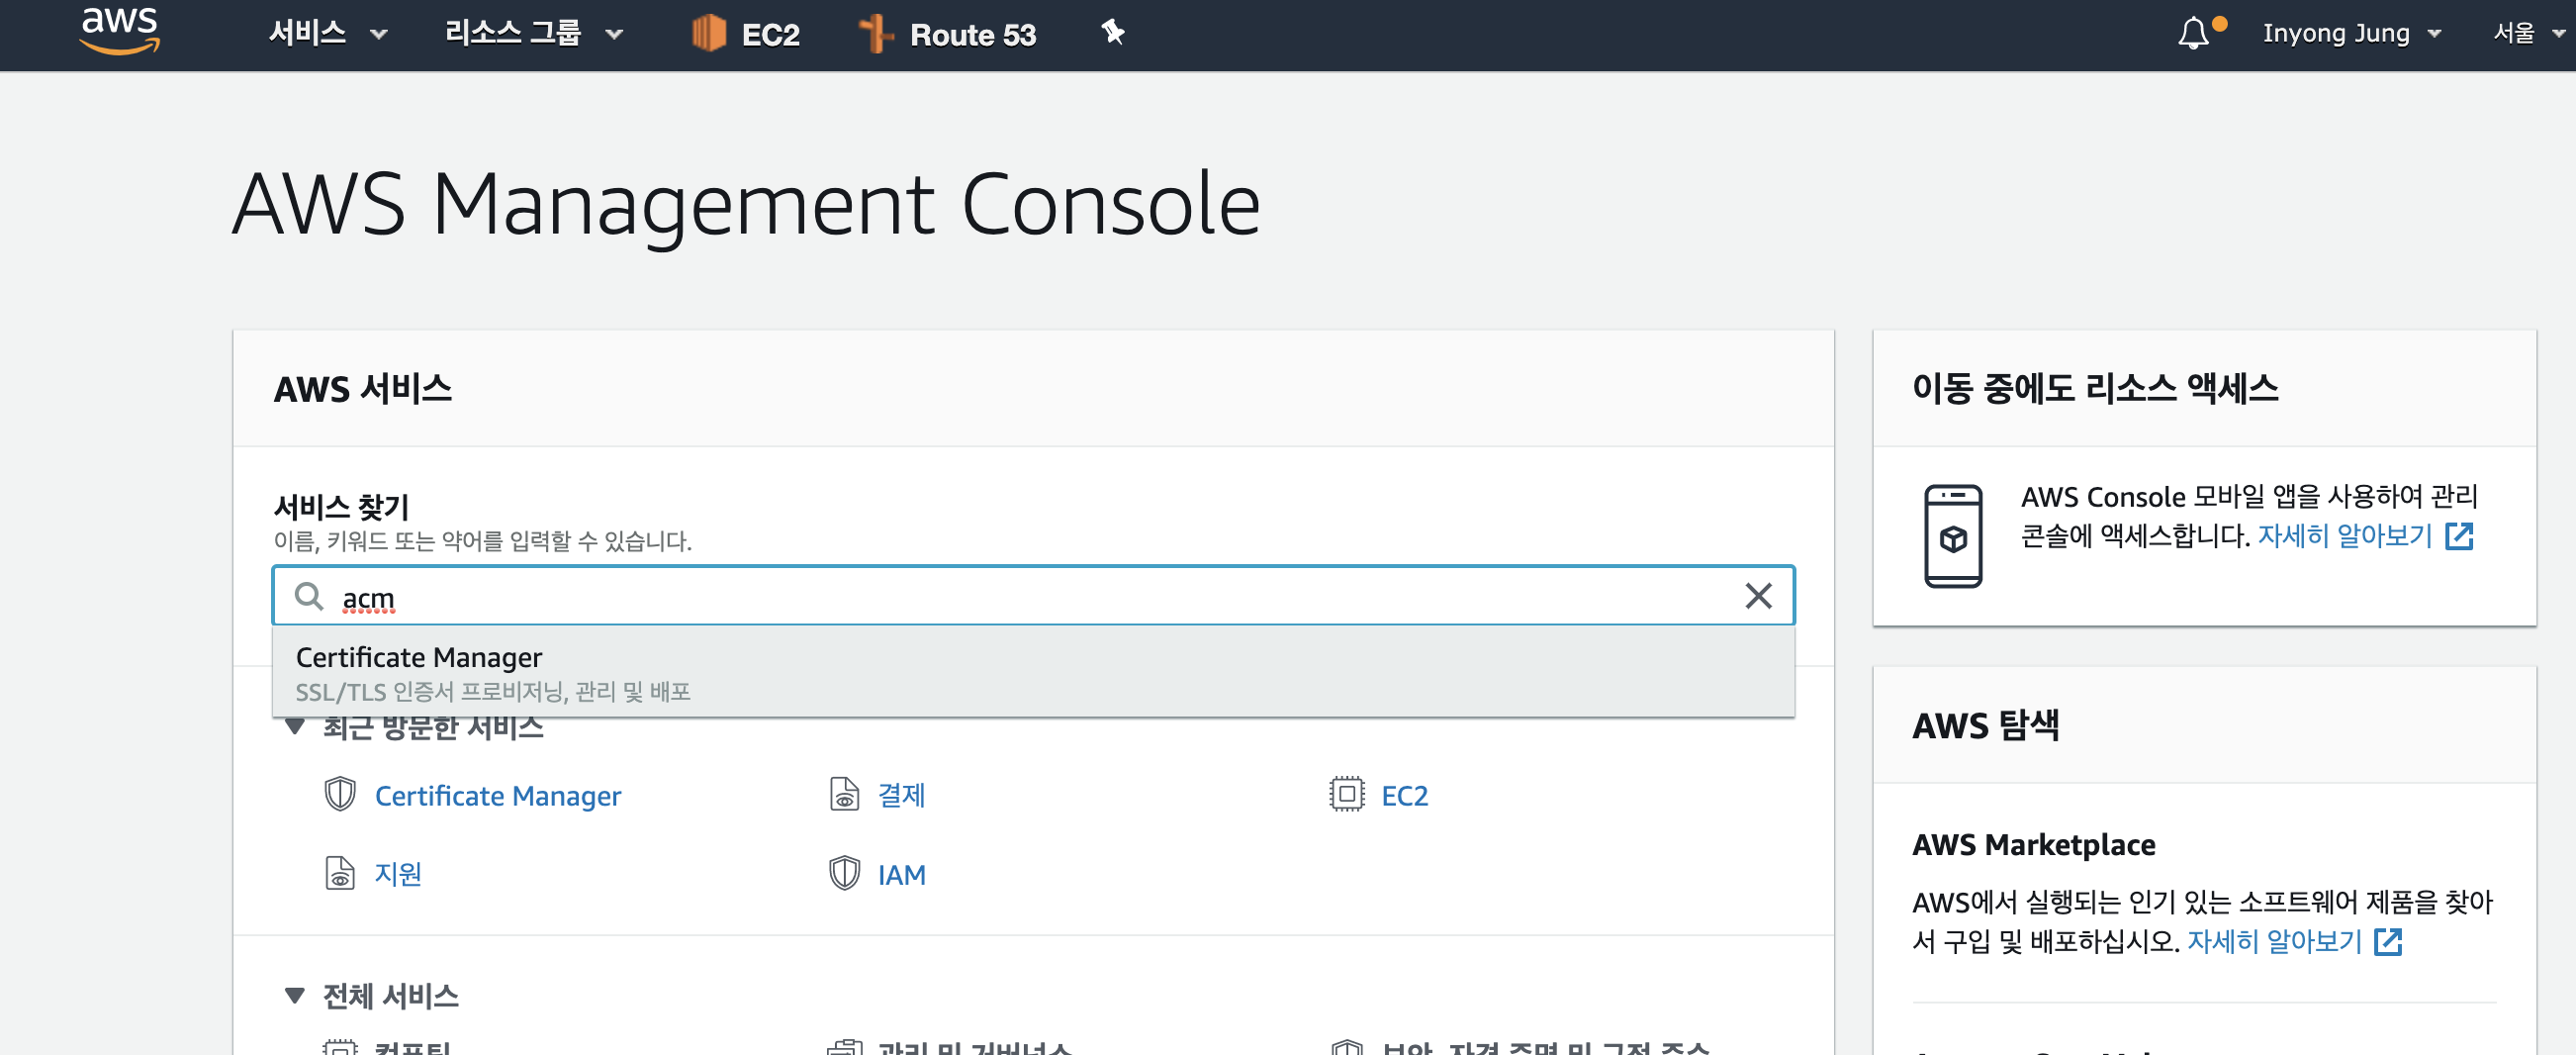2576x1055 pixels.
Task: Click the document icon beside 결제
Action: [845, 795]
